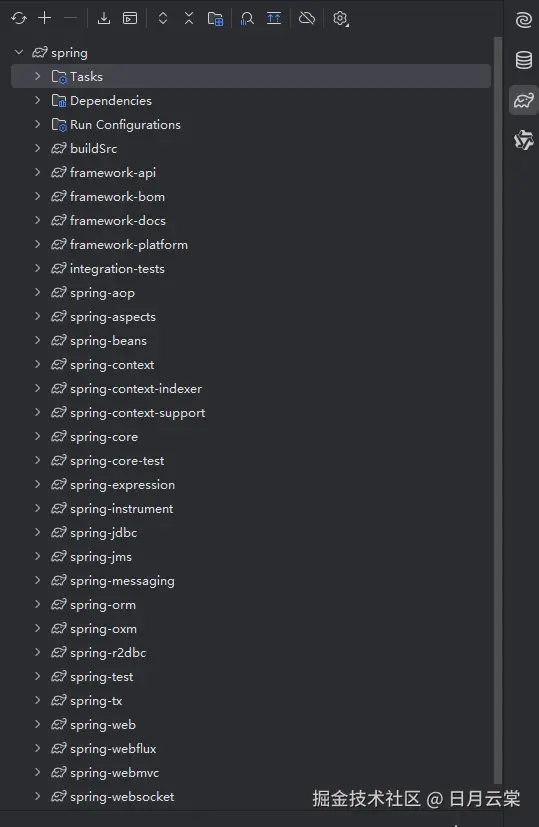
Task: Open Gradle build tool settings gear
Action: coord(341,18)
